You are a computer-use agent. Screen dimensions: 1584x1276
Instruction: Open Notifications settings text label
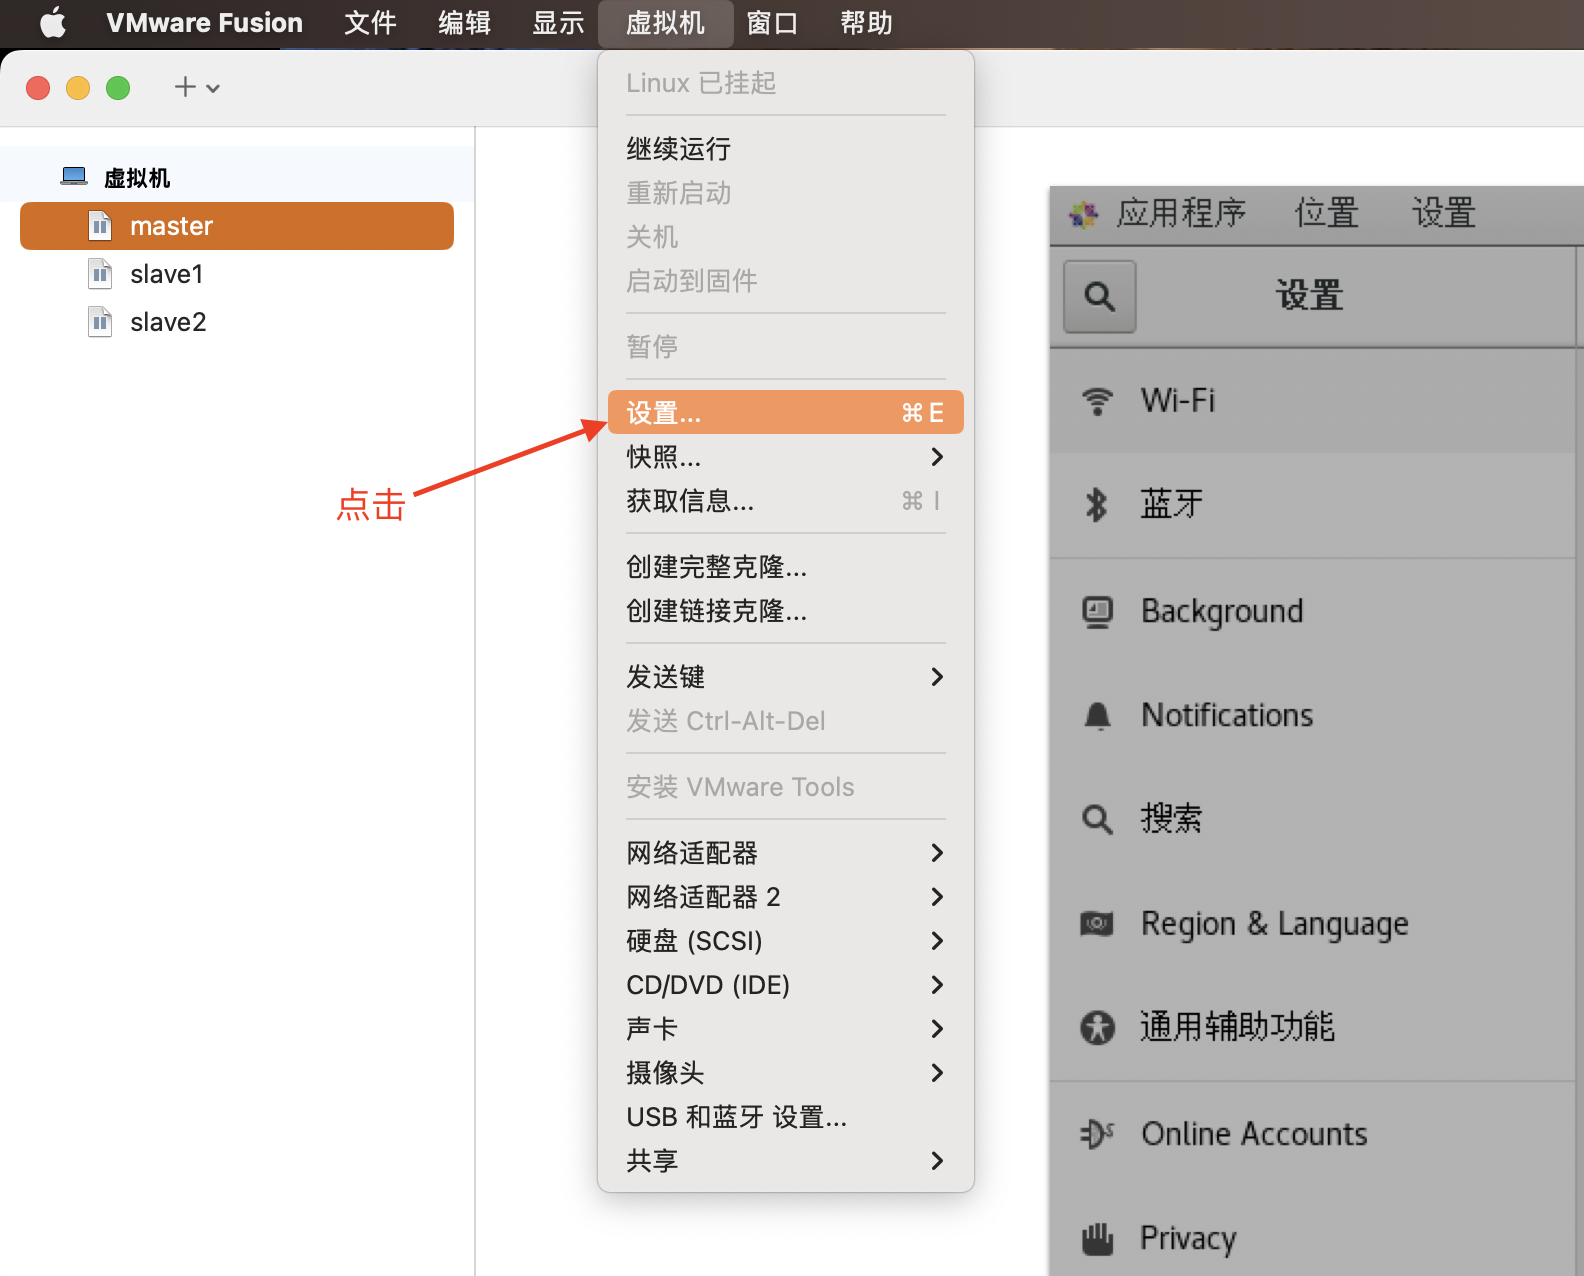tap(1227, 716)
